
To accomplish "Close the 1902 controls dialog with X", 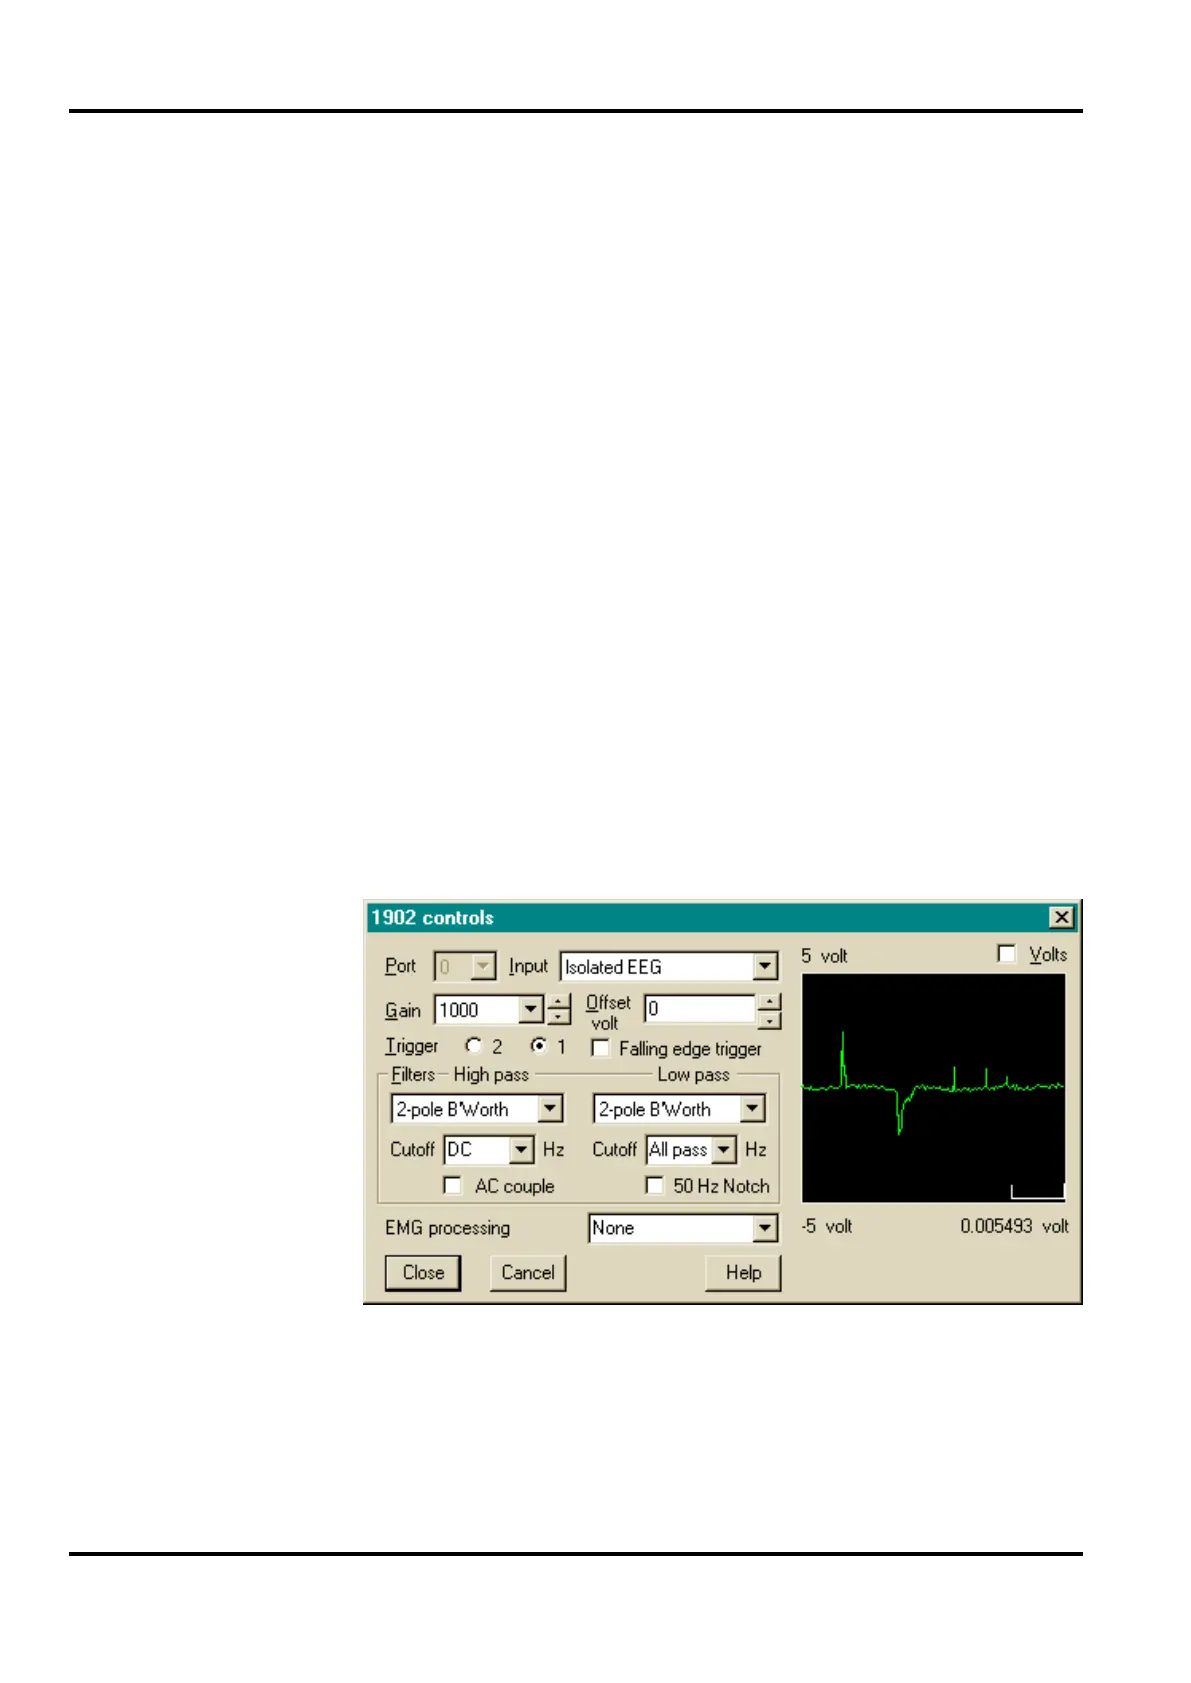I will click(1061, 917).
